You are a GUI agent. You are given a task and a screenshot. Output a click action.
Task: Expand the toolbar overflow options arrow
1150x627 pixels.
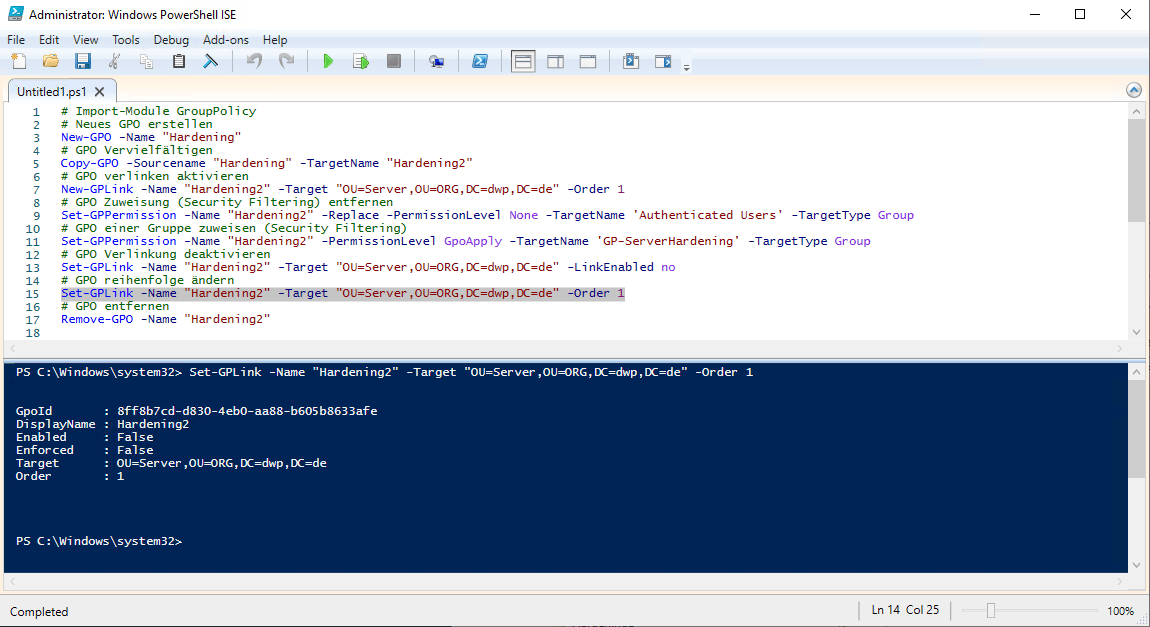pos(686,67)
